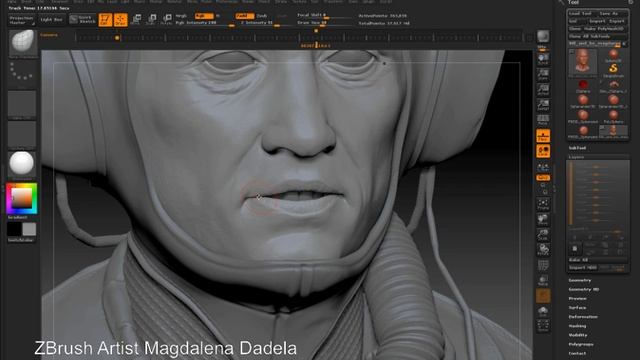Click the Frame icon in right shelf
The image size is (640, 360).
coord(543,204)
